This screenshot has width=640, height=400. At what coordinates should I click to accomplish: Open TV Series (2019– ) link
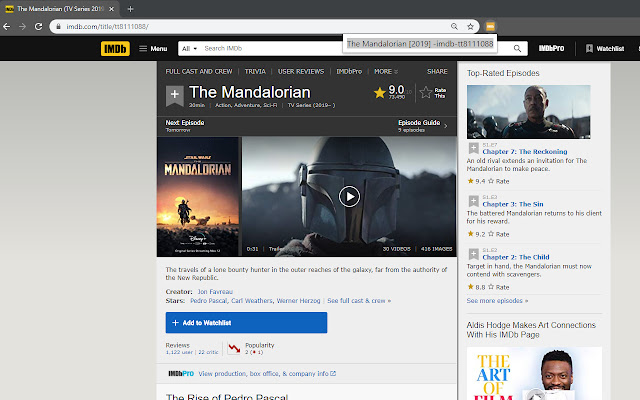(x=311, y=105)
